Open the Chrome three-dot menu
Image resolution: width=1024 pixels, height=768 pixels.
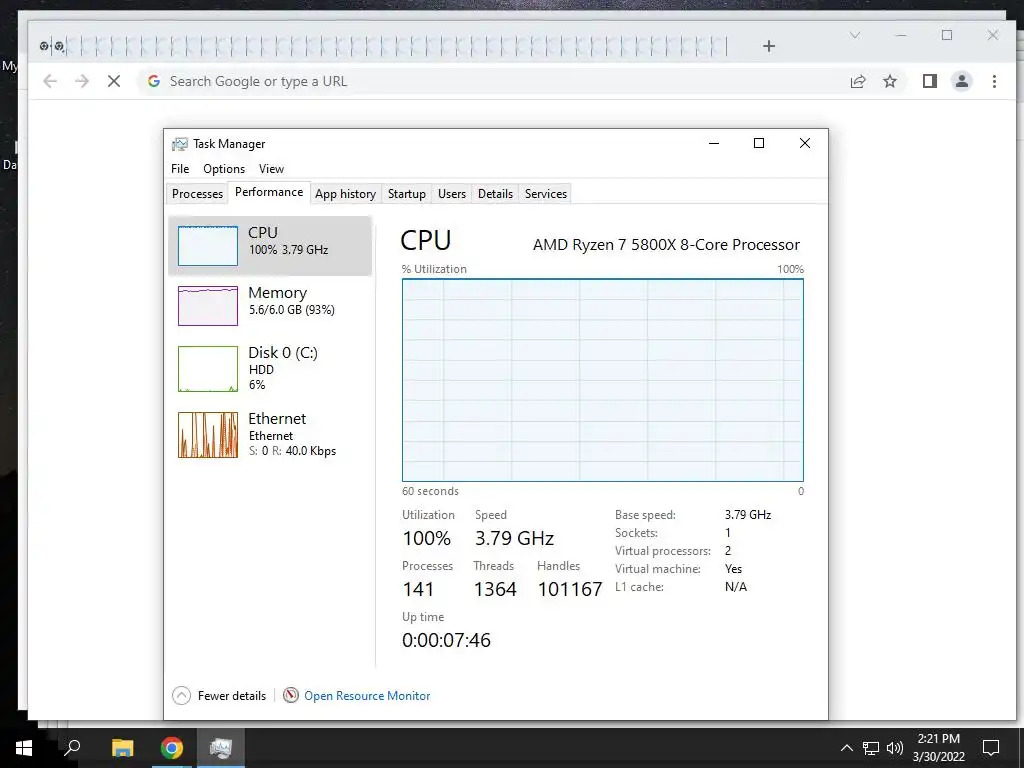pos(994,81)
